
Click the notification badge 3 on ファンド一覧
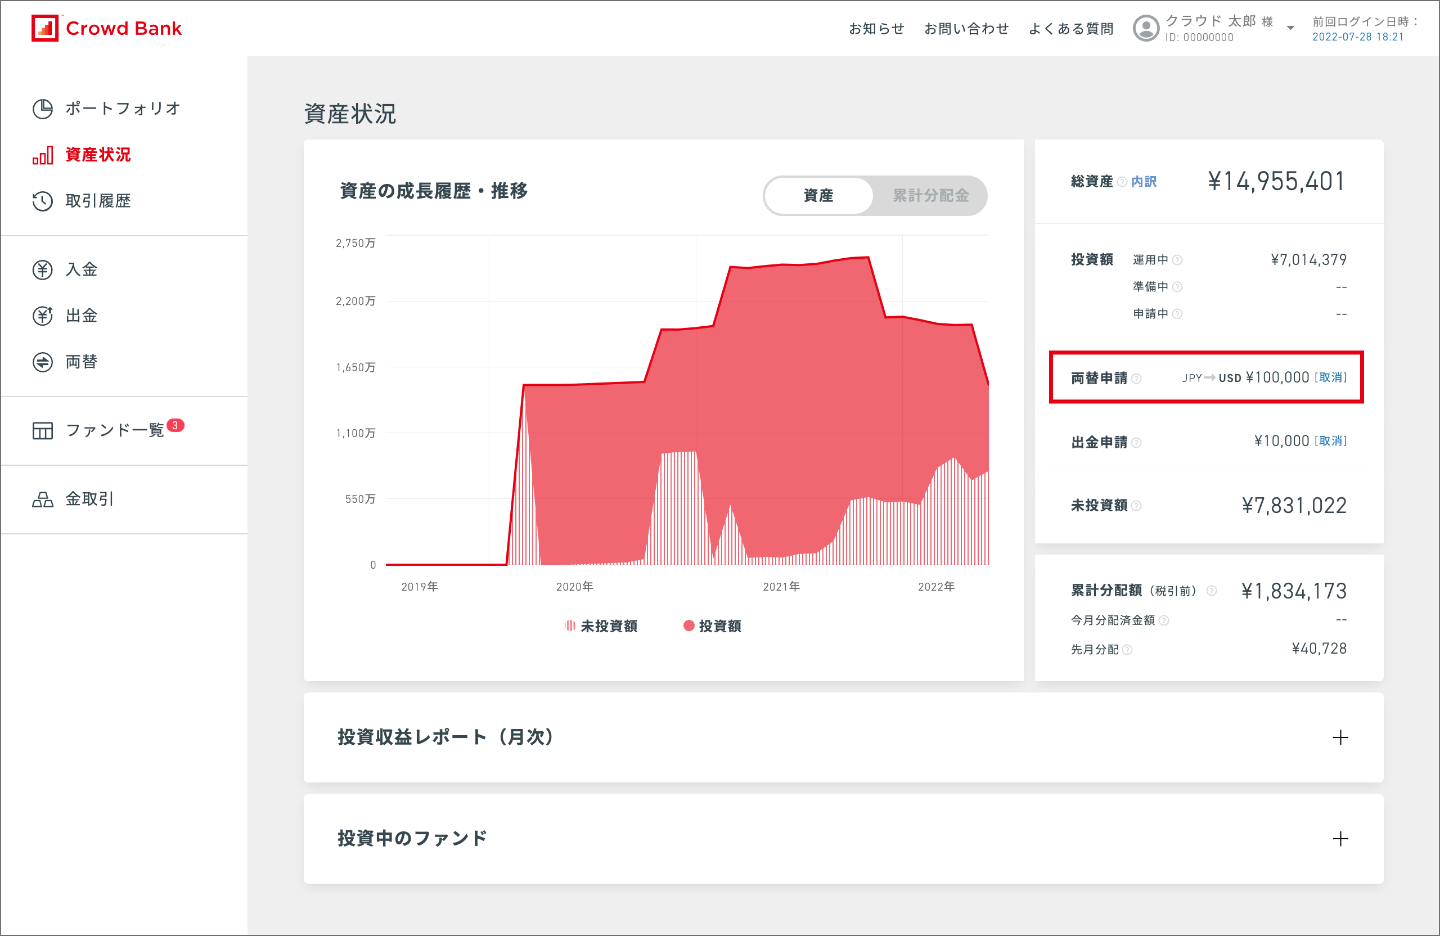point(175,425)
